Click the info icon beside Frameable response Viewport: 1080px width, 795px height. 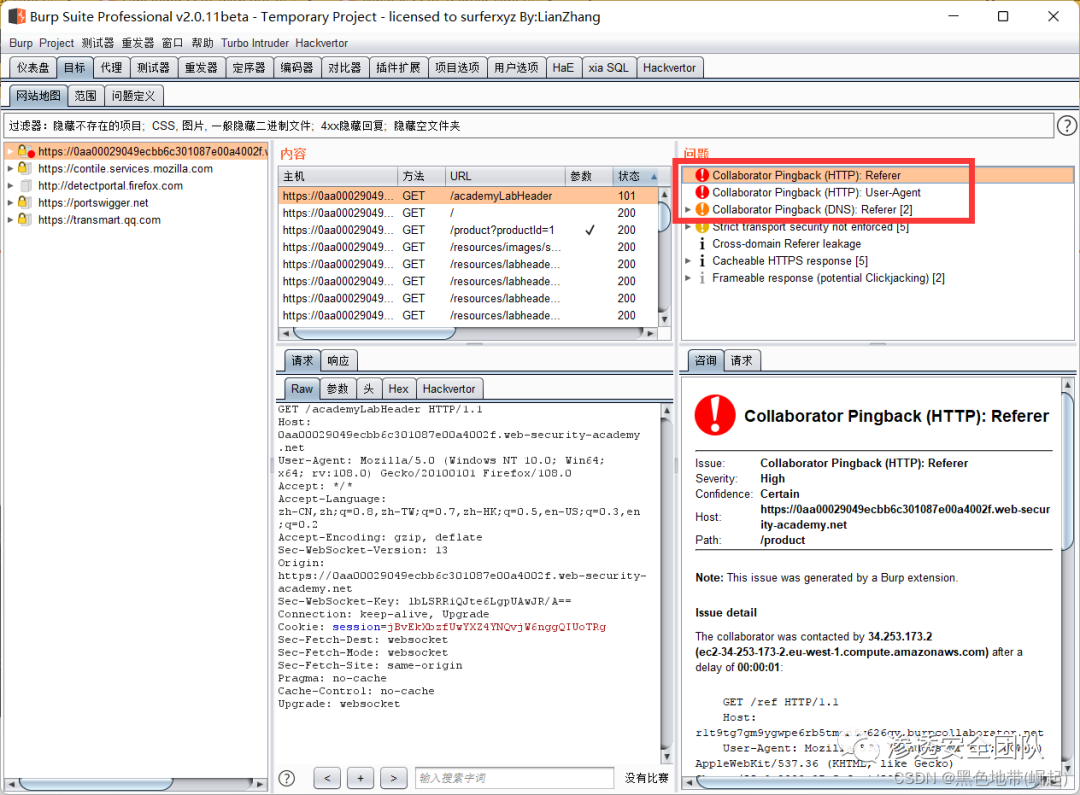click(702, 278)
